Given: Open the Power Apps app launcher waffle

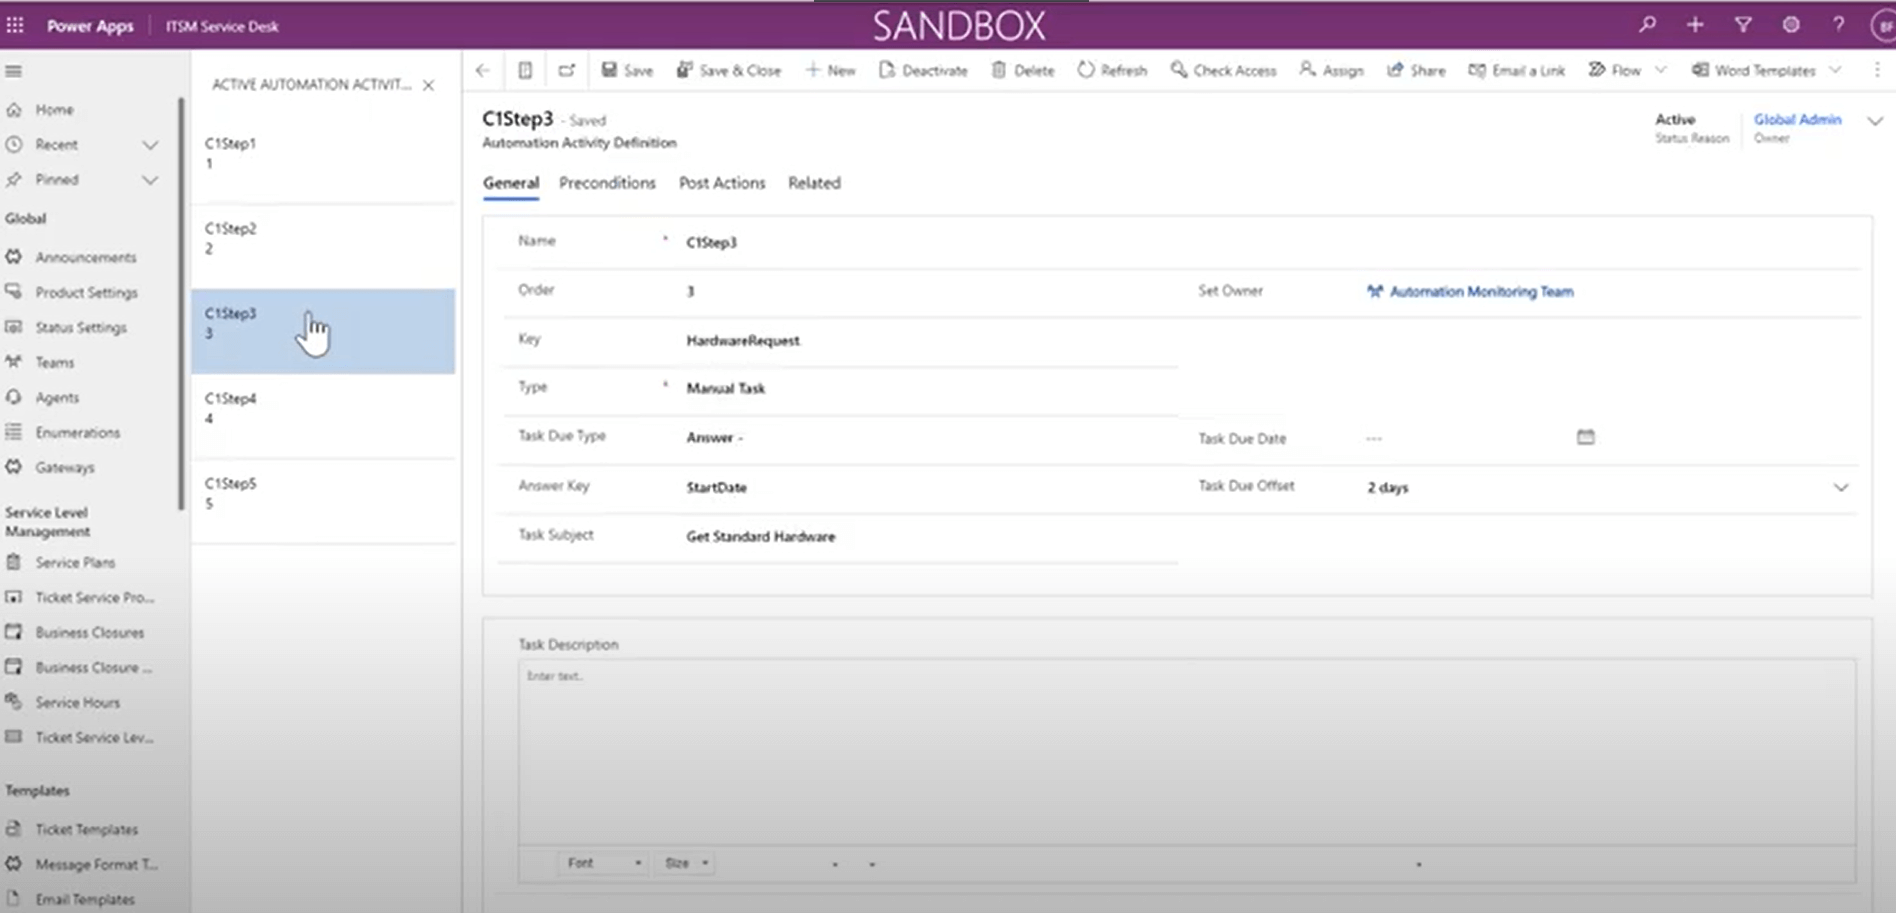Looking at the screenshot, I should (15, 24).
